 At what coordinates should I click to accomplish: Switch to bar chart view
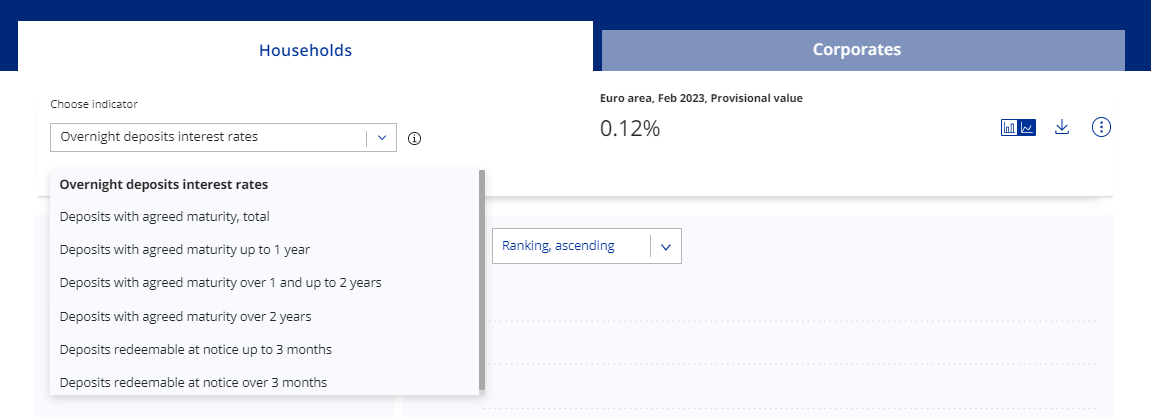pos(1010,128)
